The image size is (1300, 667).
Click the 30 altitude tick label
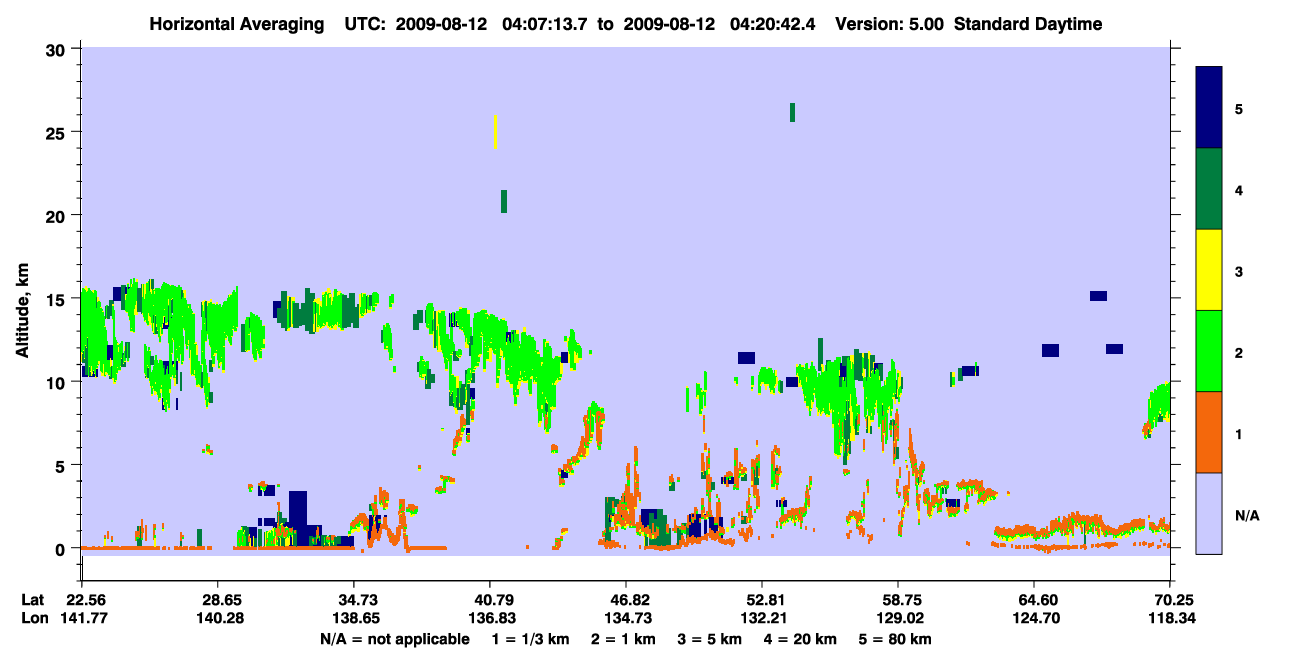[x=58, y=49]
